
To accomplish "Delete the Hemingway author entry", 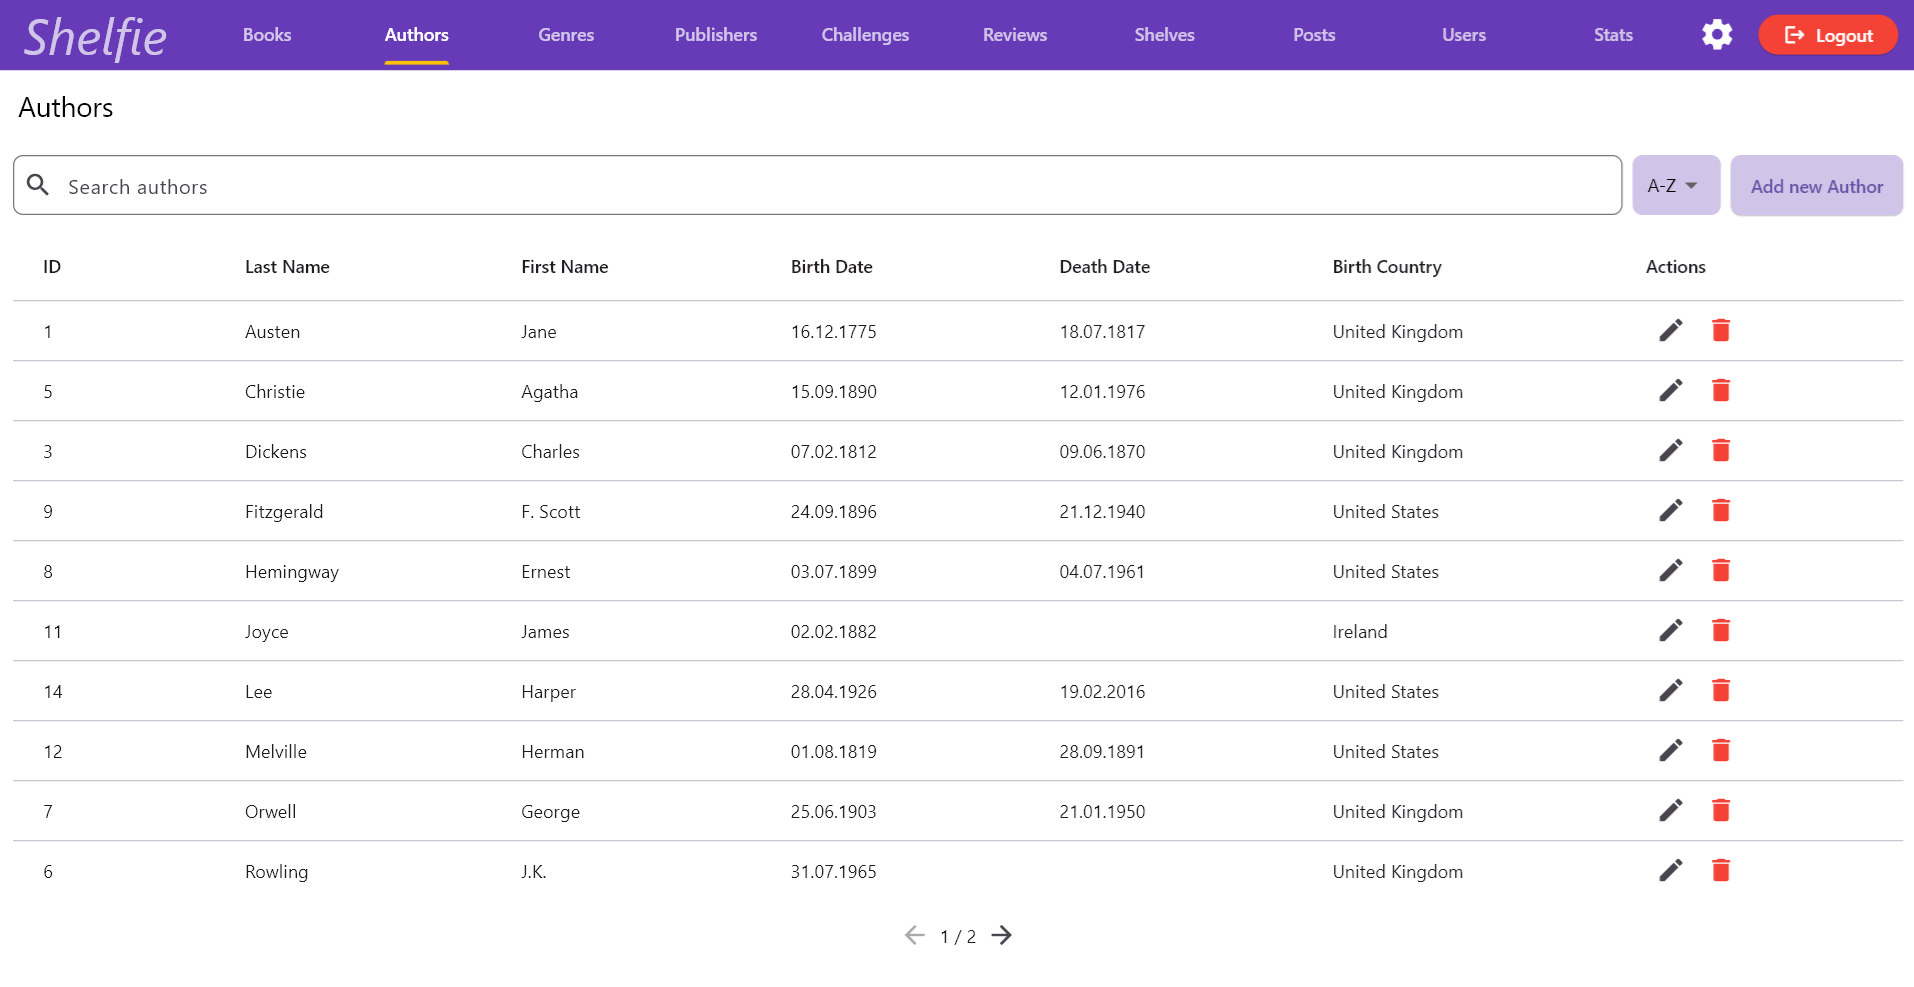I will [x=1721, y=570].
